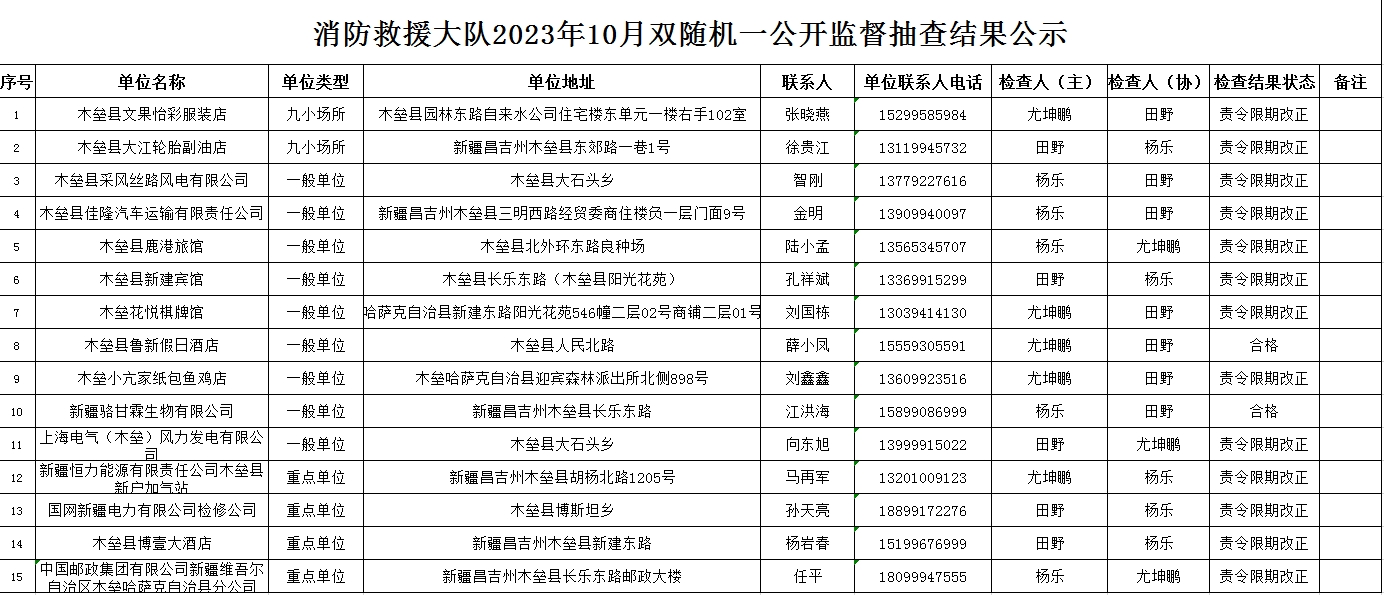Click the contact cell 孙天亮

[807, 511]
